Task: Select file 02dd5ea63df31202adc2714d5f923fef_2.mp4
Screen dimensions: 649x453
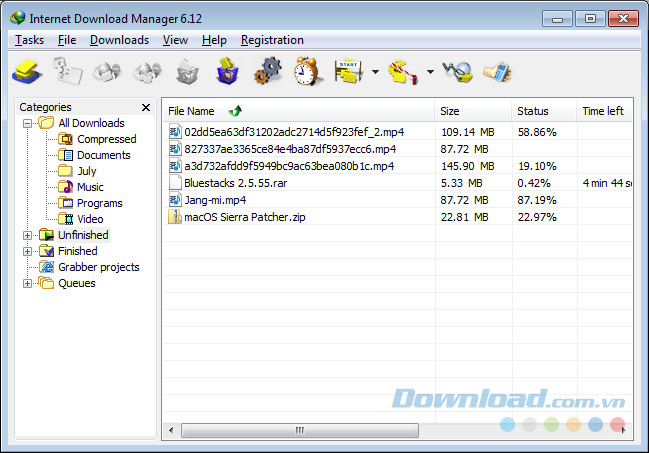Action: (x=294, y=132)
